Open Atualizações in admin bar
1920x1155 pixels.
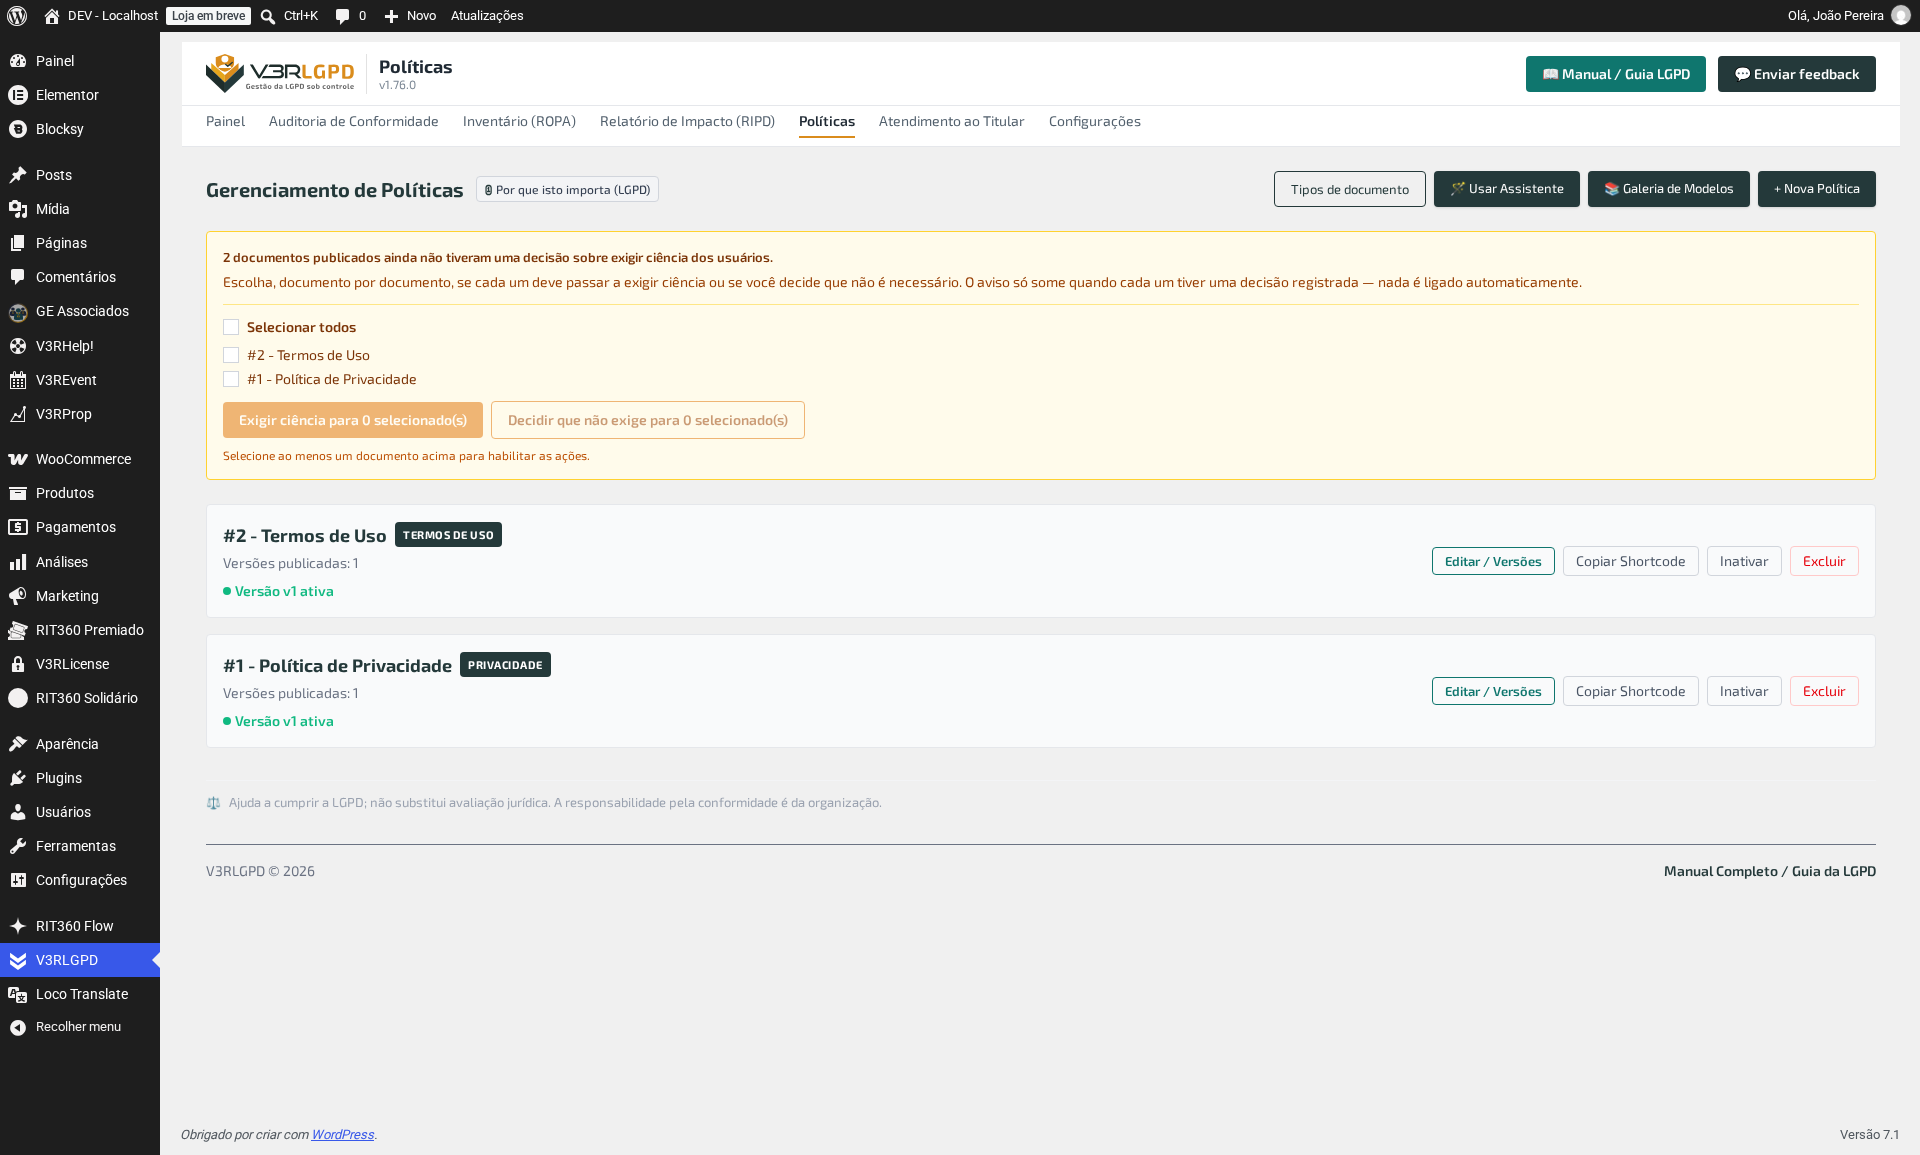point(487,16)
